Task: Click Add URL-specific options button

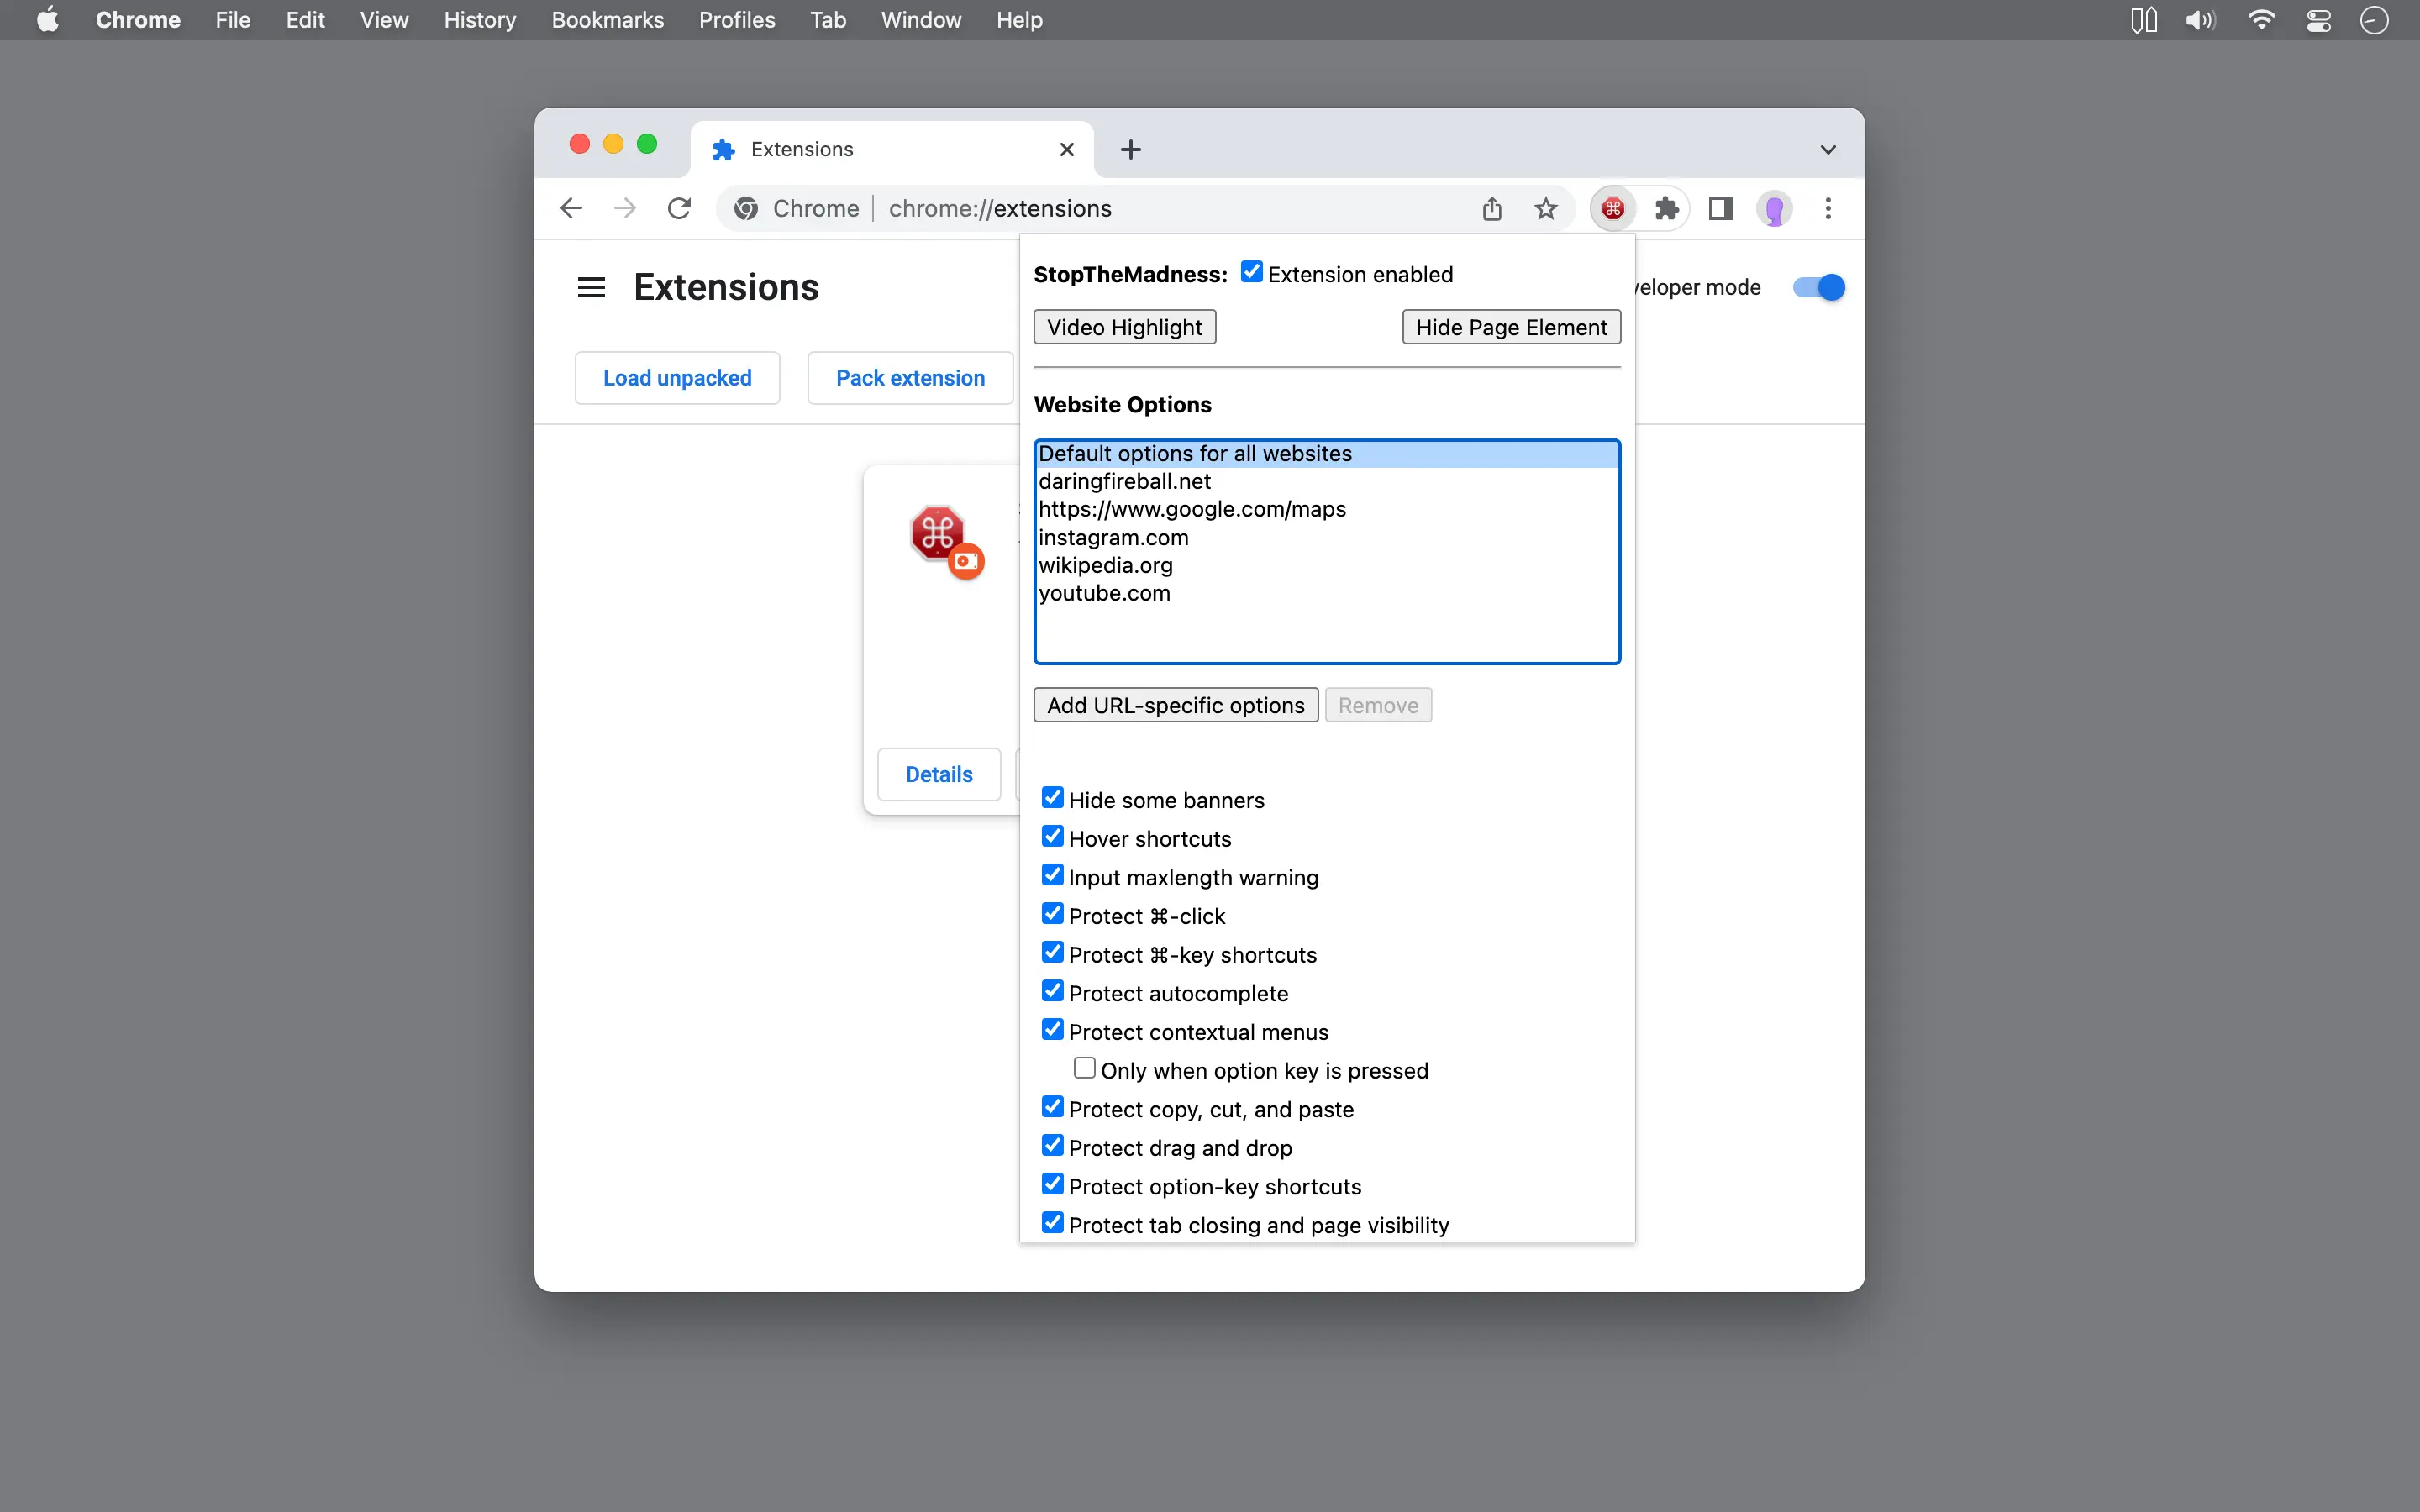Action: (x=1175, y=705)
